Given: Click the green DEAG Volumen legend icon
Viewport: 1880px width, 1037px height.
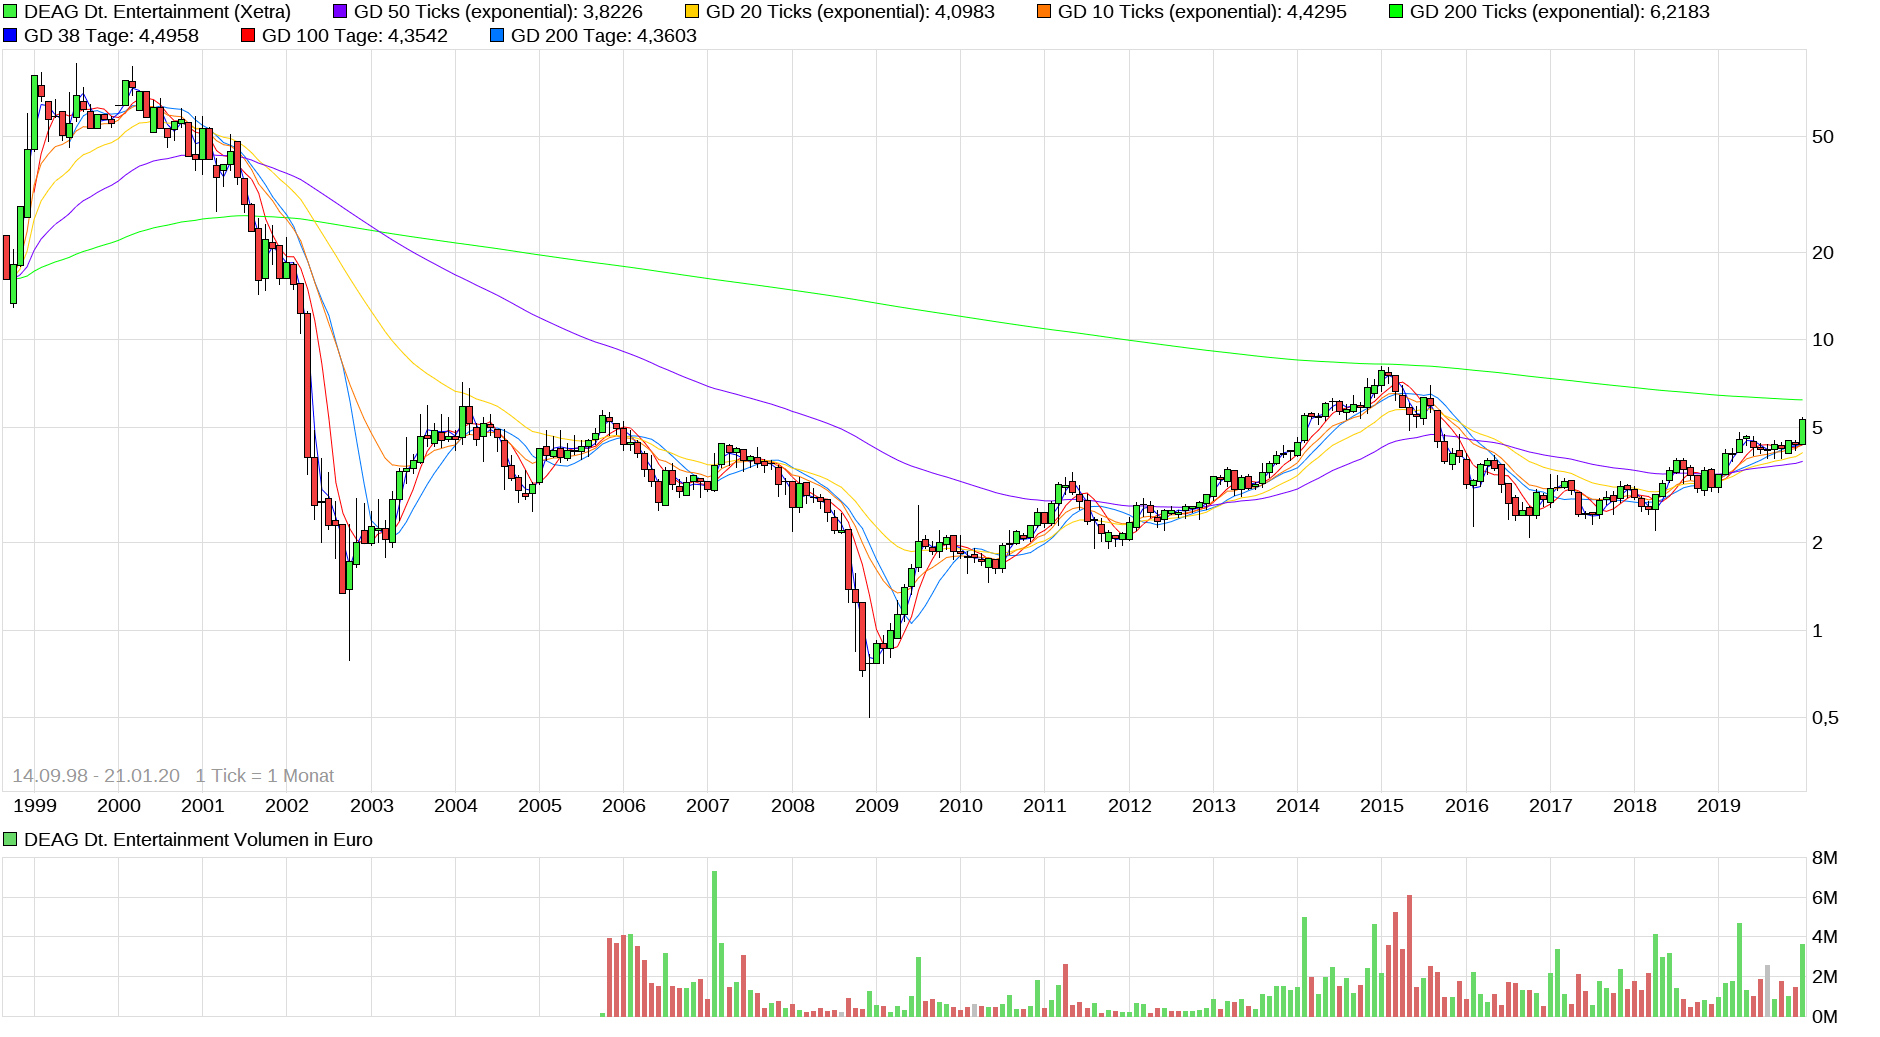Looking at the screenshot, I should [x=9, y=840].
